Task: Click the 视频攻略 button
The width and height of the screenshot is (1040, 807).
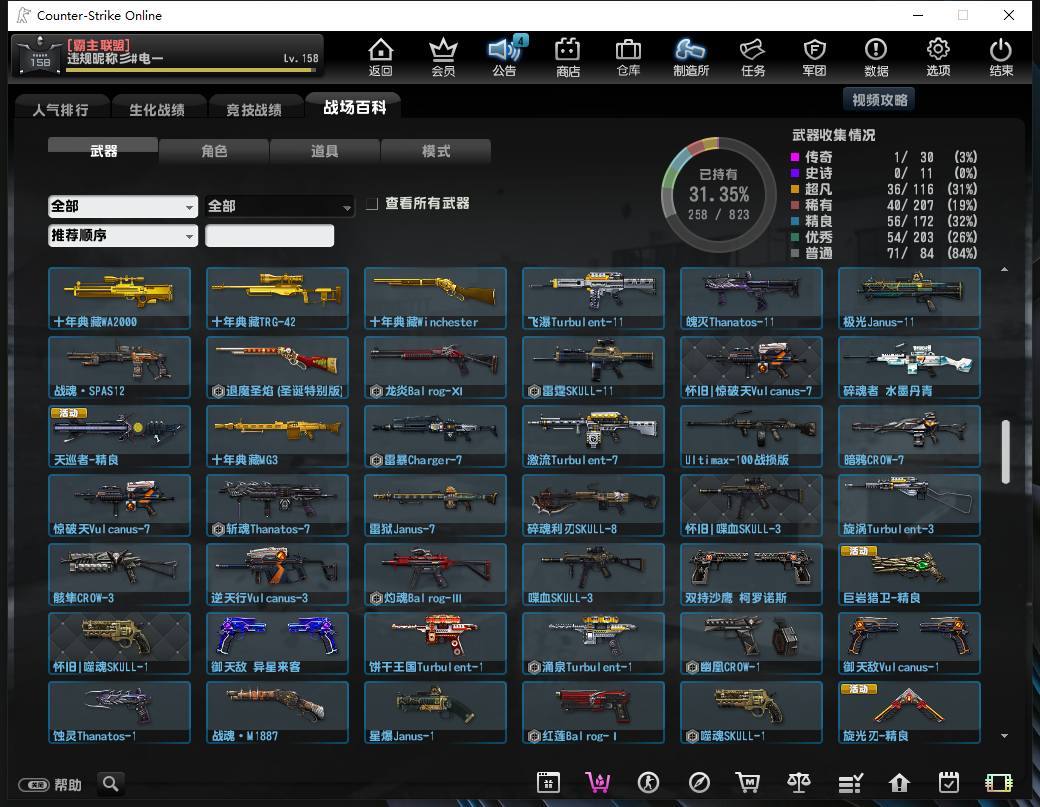Action: point(879,100)
